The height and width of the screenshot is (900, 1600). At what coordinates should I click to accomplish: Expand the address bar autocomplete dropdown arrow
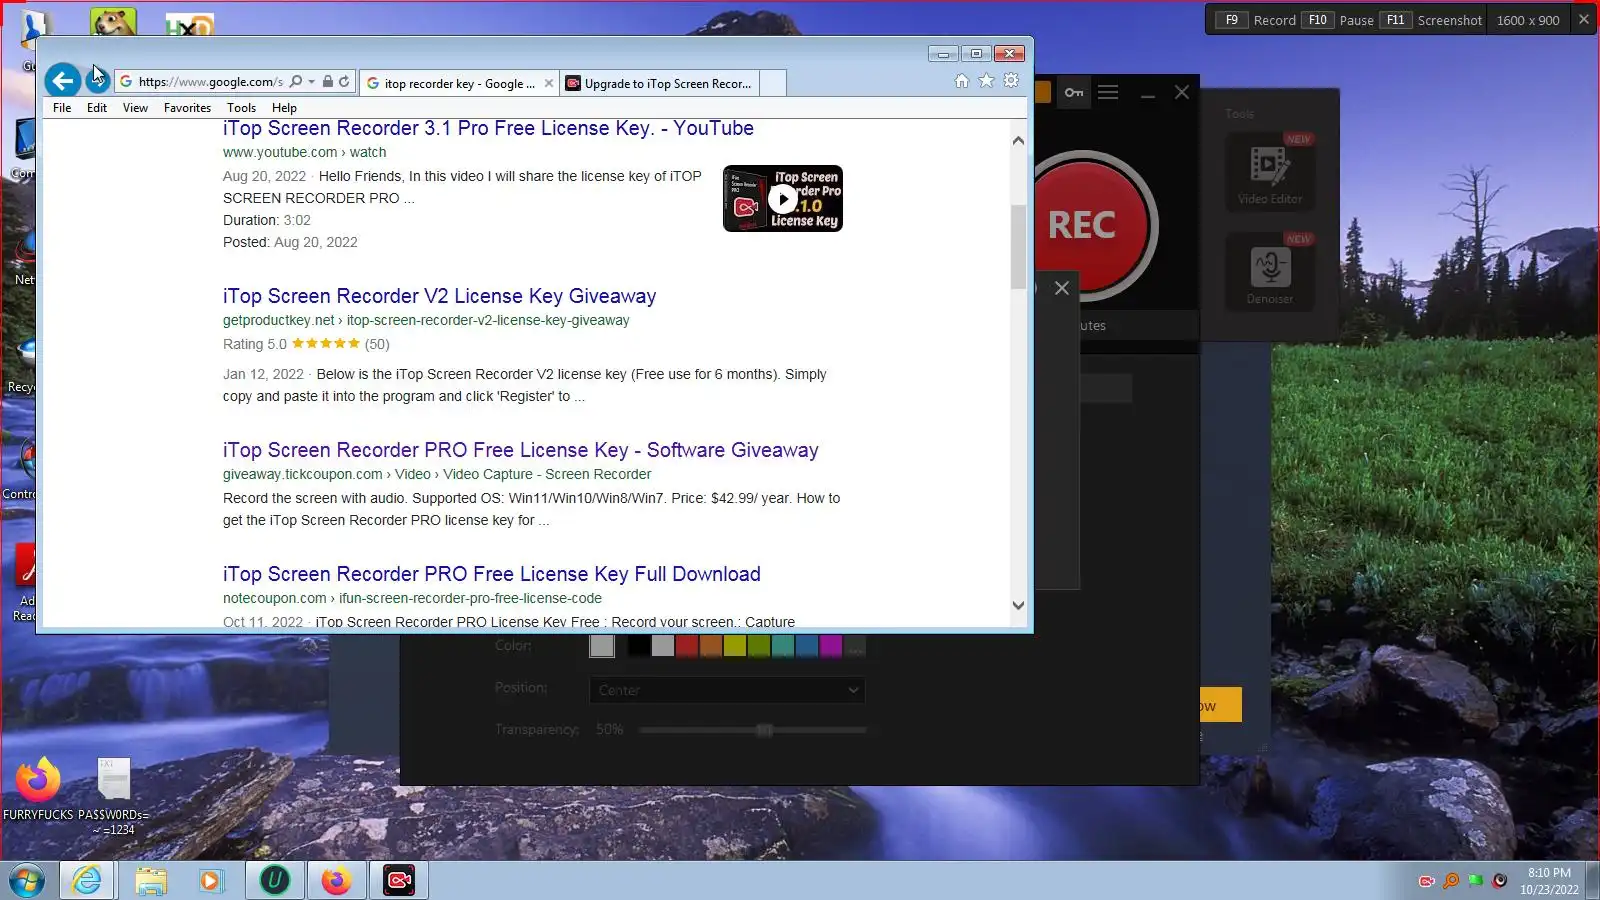(312, 82)
